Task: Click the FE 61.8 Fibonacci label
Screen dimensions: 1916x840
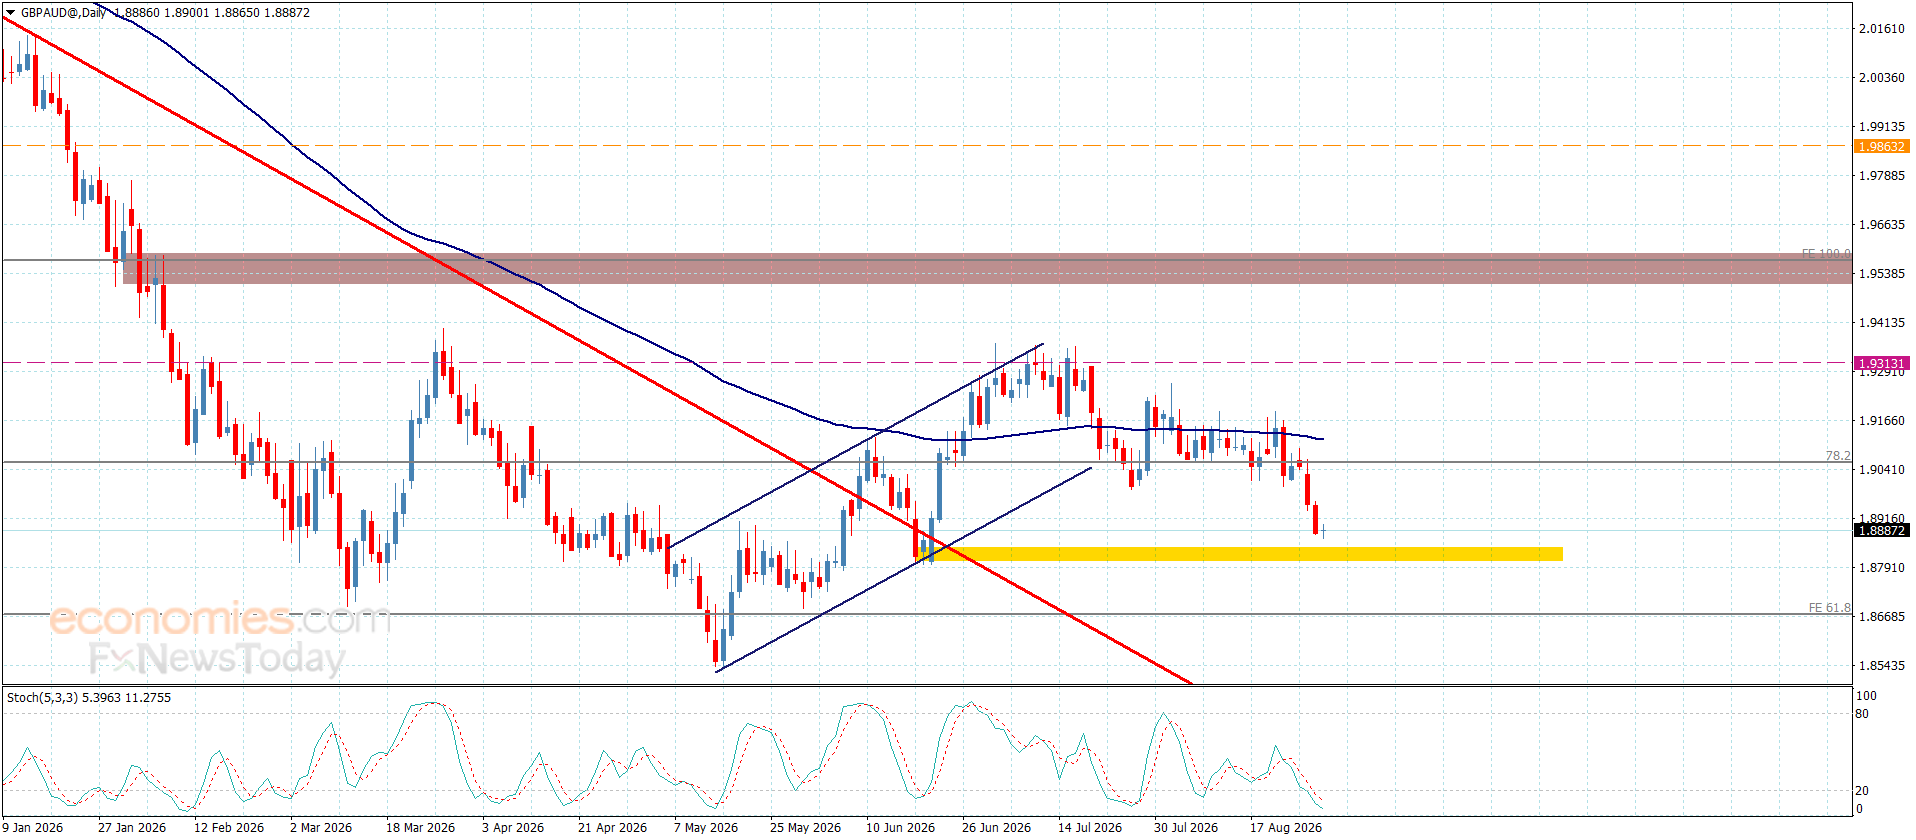Action: (1829, 607)
